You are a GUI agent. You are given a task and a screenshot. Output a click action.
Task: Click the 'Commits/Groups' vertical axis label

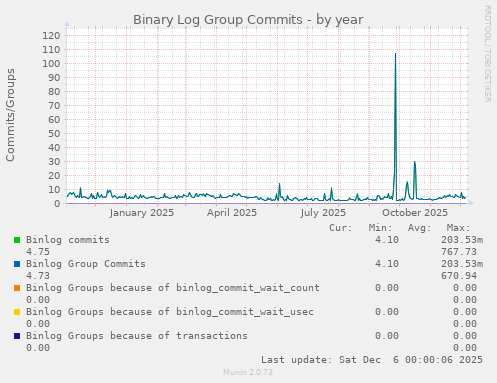point(10,115)
